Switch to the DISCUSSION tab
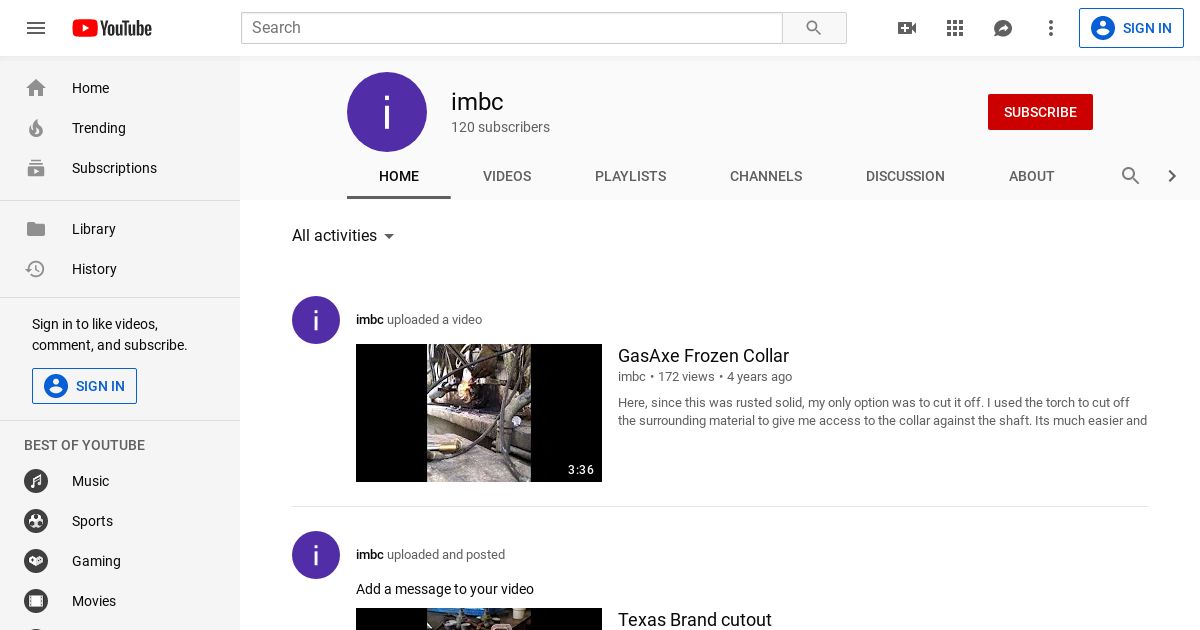 (905, 176)
